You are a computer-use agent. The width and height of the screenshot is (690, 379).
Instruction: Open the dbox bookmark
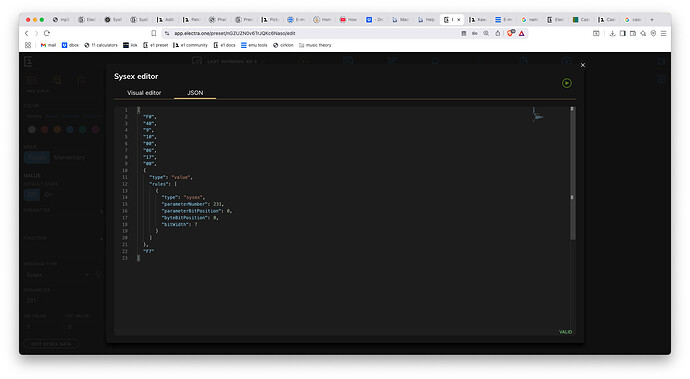point(70,45)
